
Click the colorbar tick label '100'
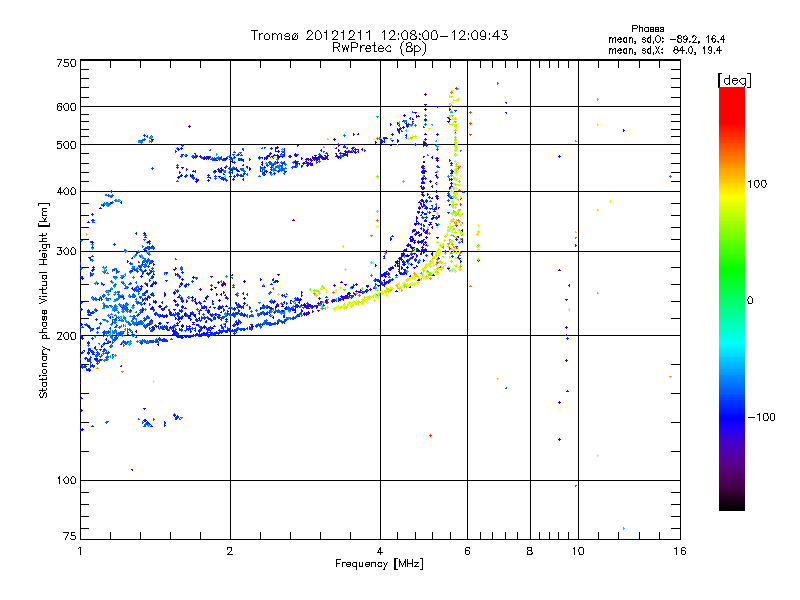(x=757, y=184)
